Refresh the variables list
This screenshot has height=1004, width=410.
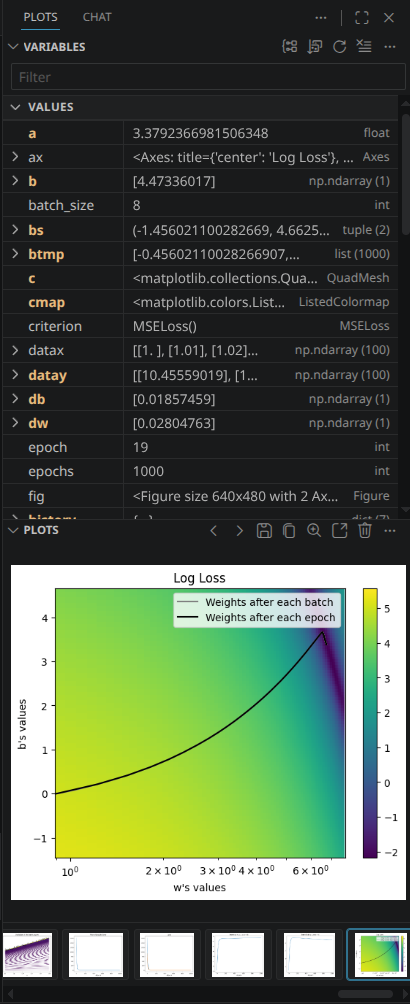pyautogui.click(x=340, y=47)
